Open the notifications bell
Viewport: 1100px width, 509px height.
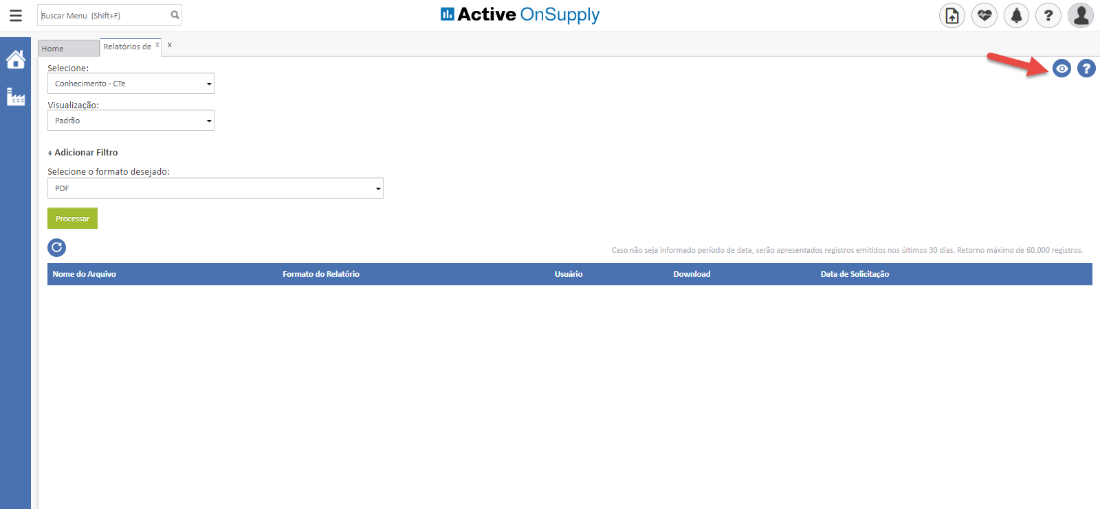[1017, 15]
